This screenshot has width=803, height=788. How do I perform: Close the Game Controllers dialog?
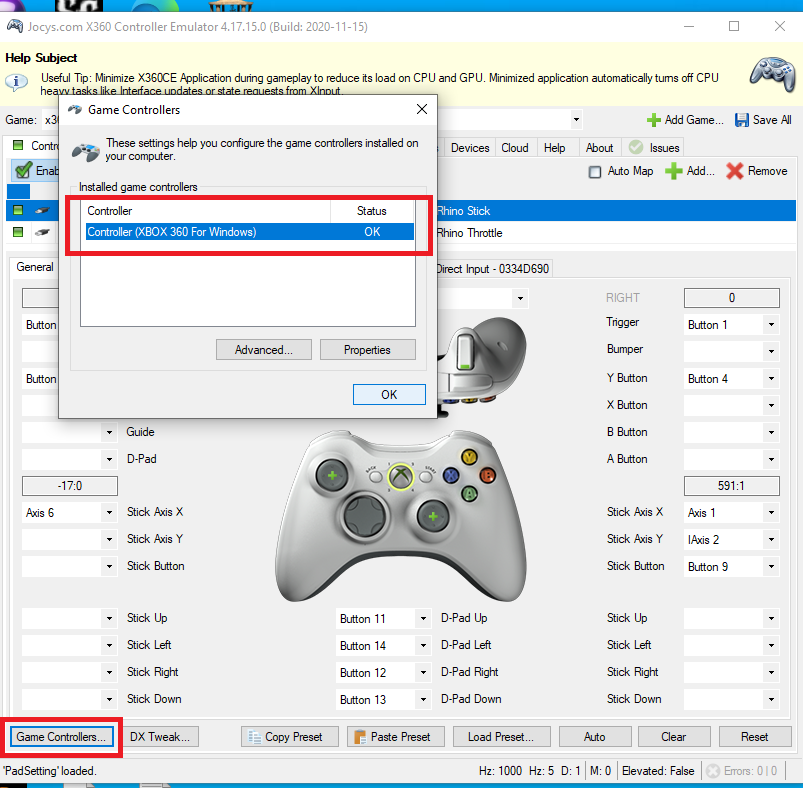coord(421,109)
